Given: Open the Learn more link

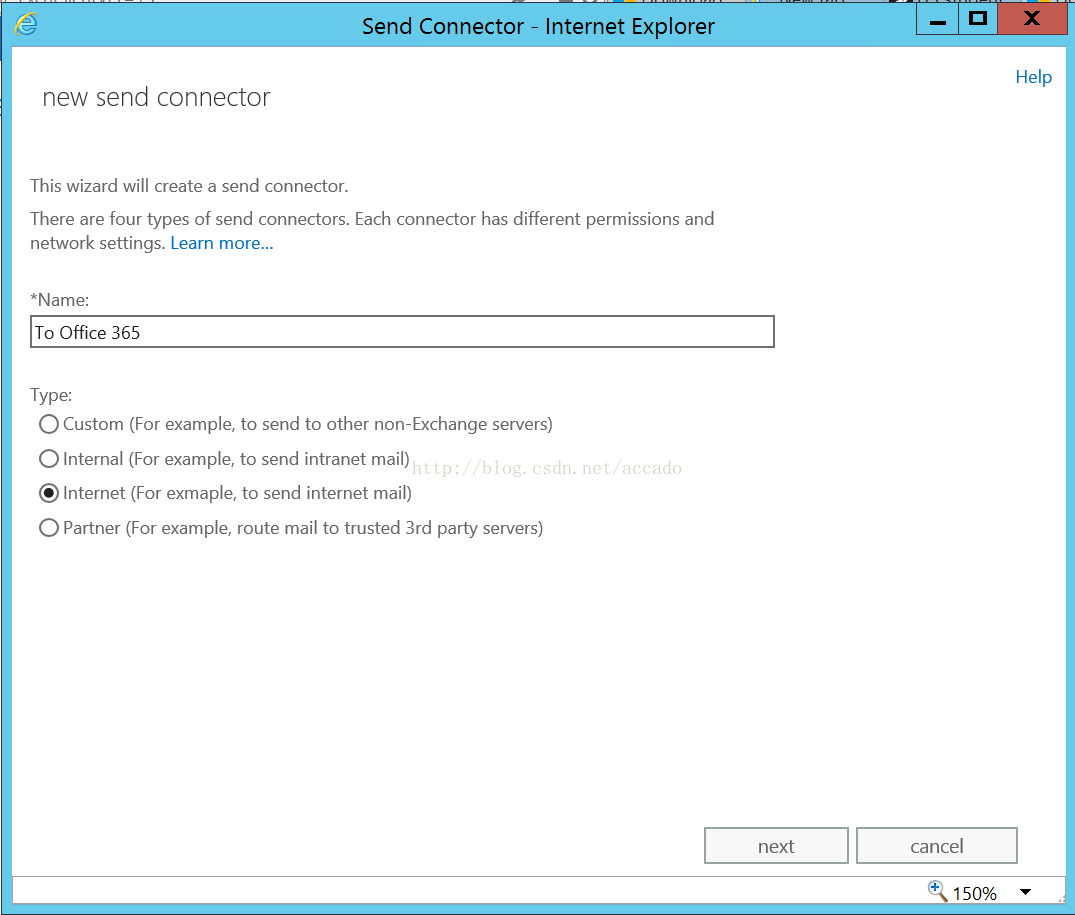Looking at the screenshot, I should [x=221, y=243].
